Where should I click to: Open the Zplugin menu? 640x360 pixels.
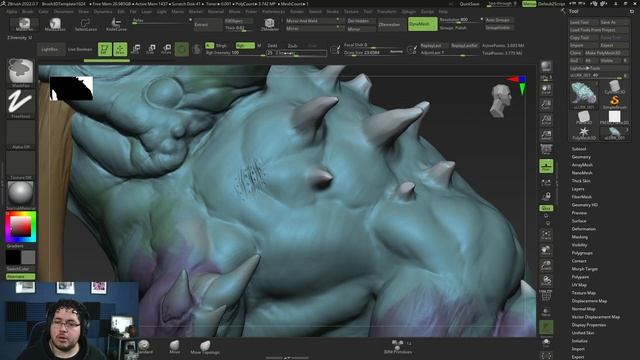pyautogui.click(x=409, y=11)
